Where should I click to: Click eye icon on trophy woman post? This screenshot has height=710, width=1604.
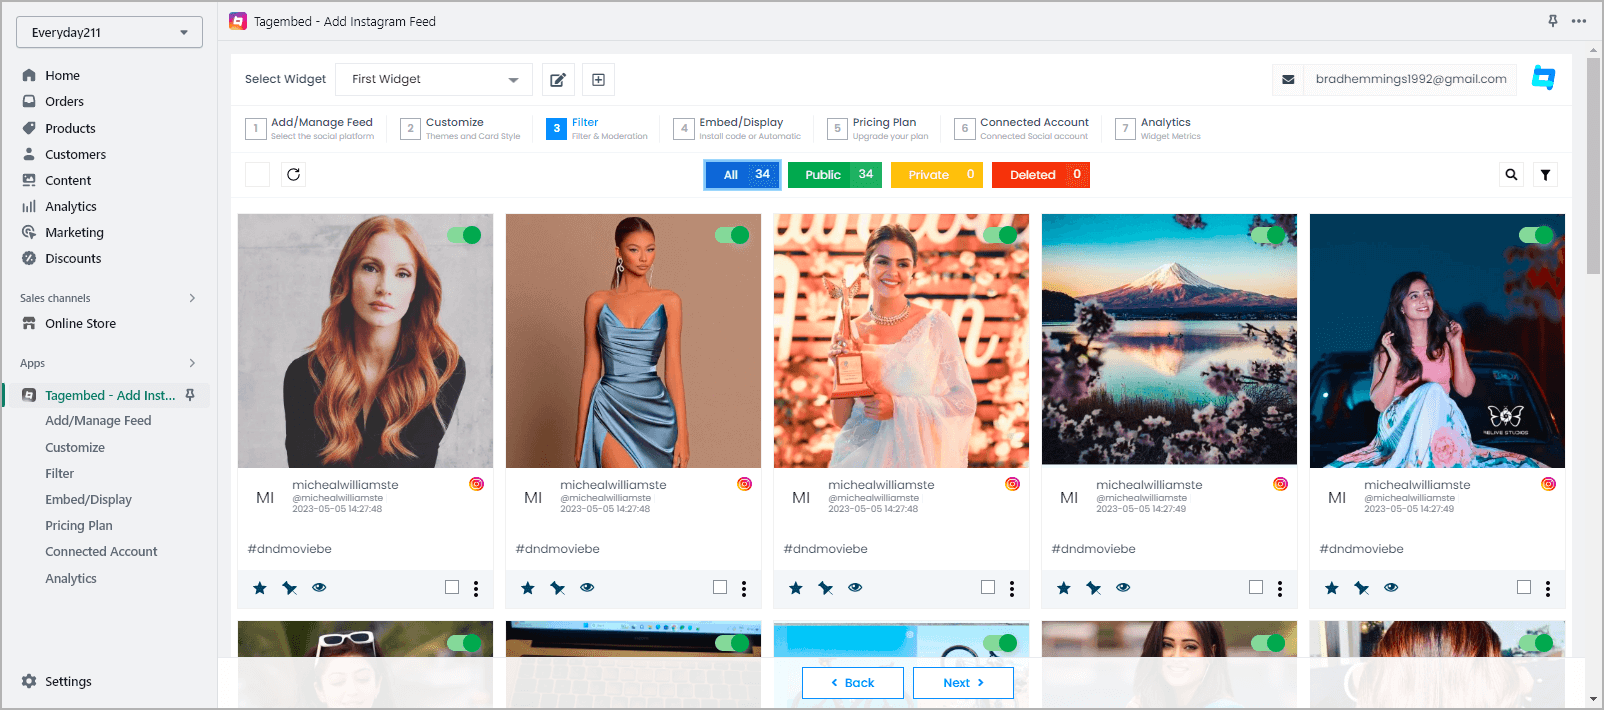pyautogui.click(x=855, y=588)
